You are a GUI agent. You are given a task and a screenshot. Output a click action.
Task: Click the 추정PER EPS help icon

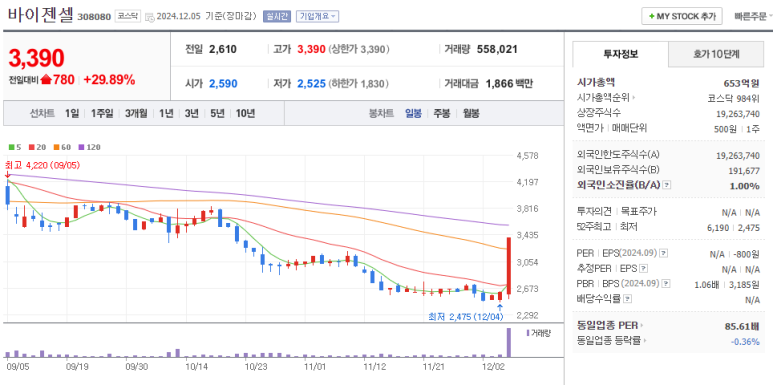pyautogui.click(x=643, y=269)
